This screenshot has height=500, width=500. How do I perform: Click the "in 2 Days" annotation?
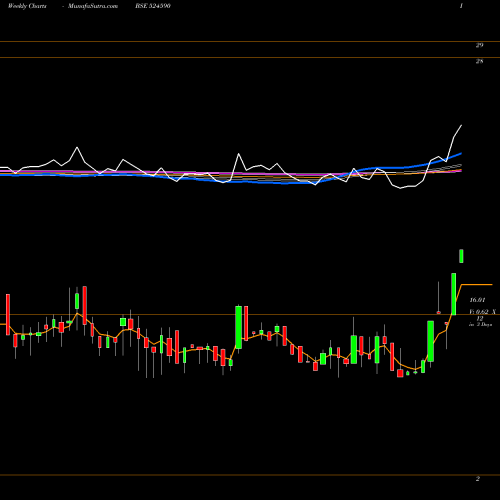480,324
